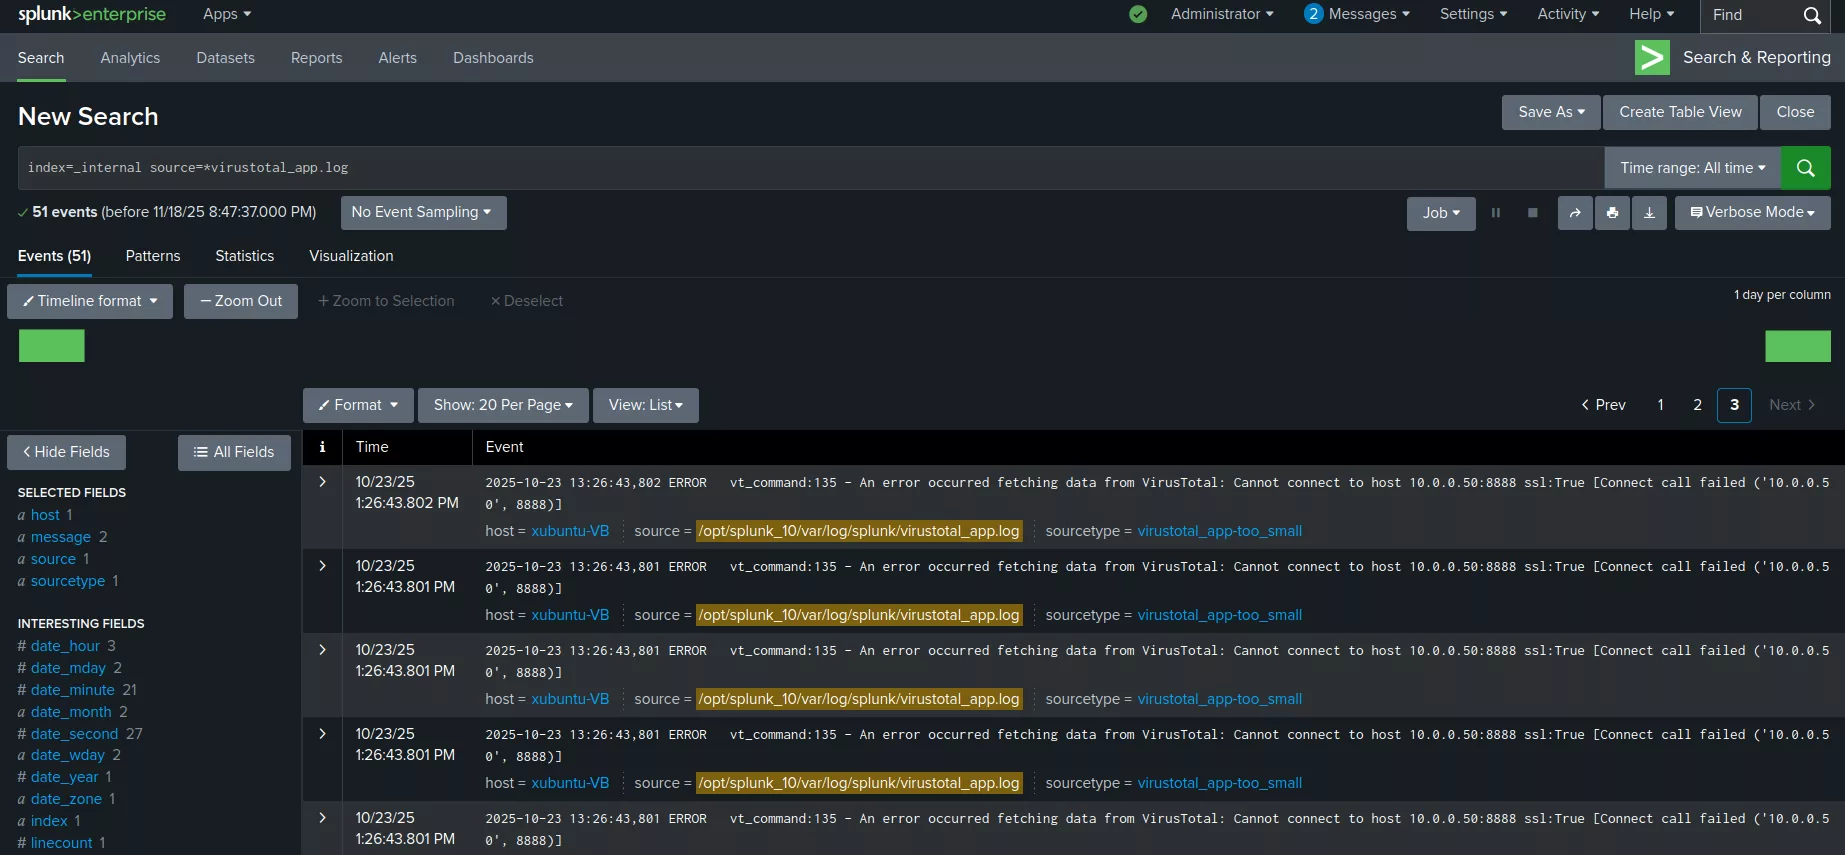Expand the first event row chevron

[322, 482]
